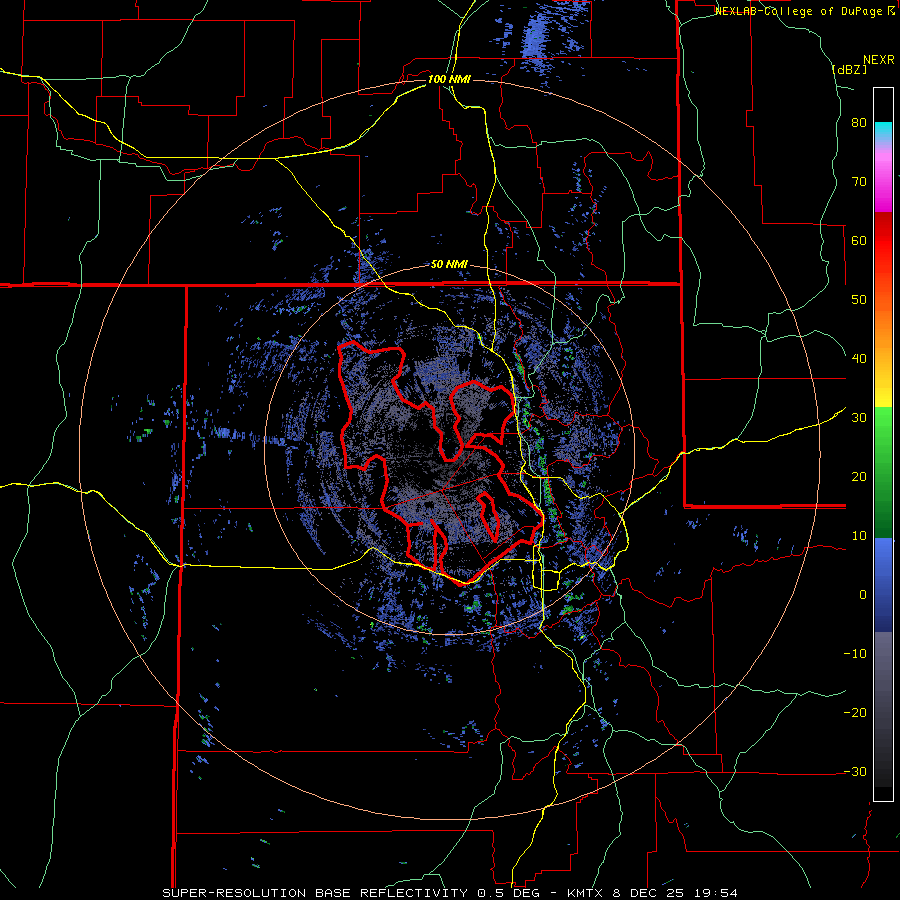Click the 'SUPER-RESOLUTION BASE REFLECTIVITY' caption text
This screenshot has height=900, width=900.
pos(315,893)
